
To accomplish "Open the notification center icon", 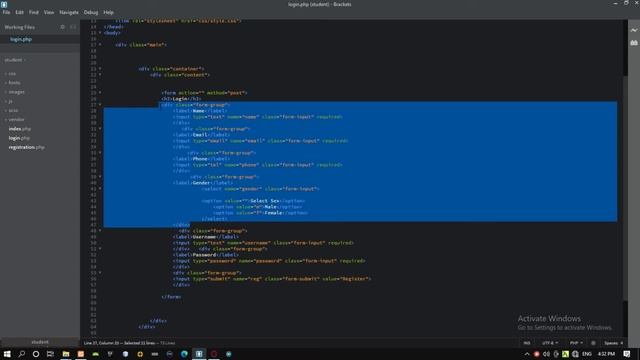I will (x=627, y=354).
